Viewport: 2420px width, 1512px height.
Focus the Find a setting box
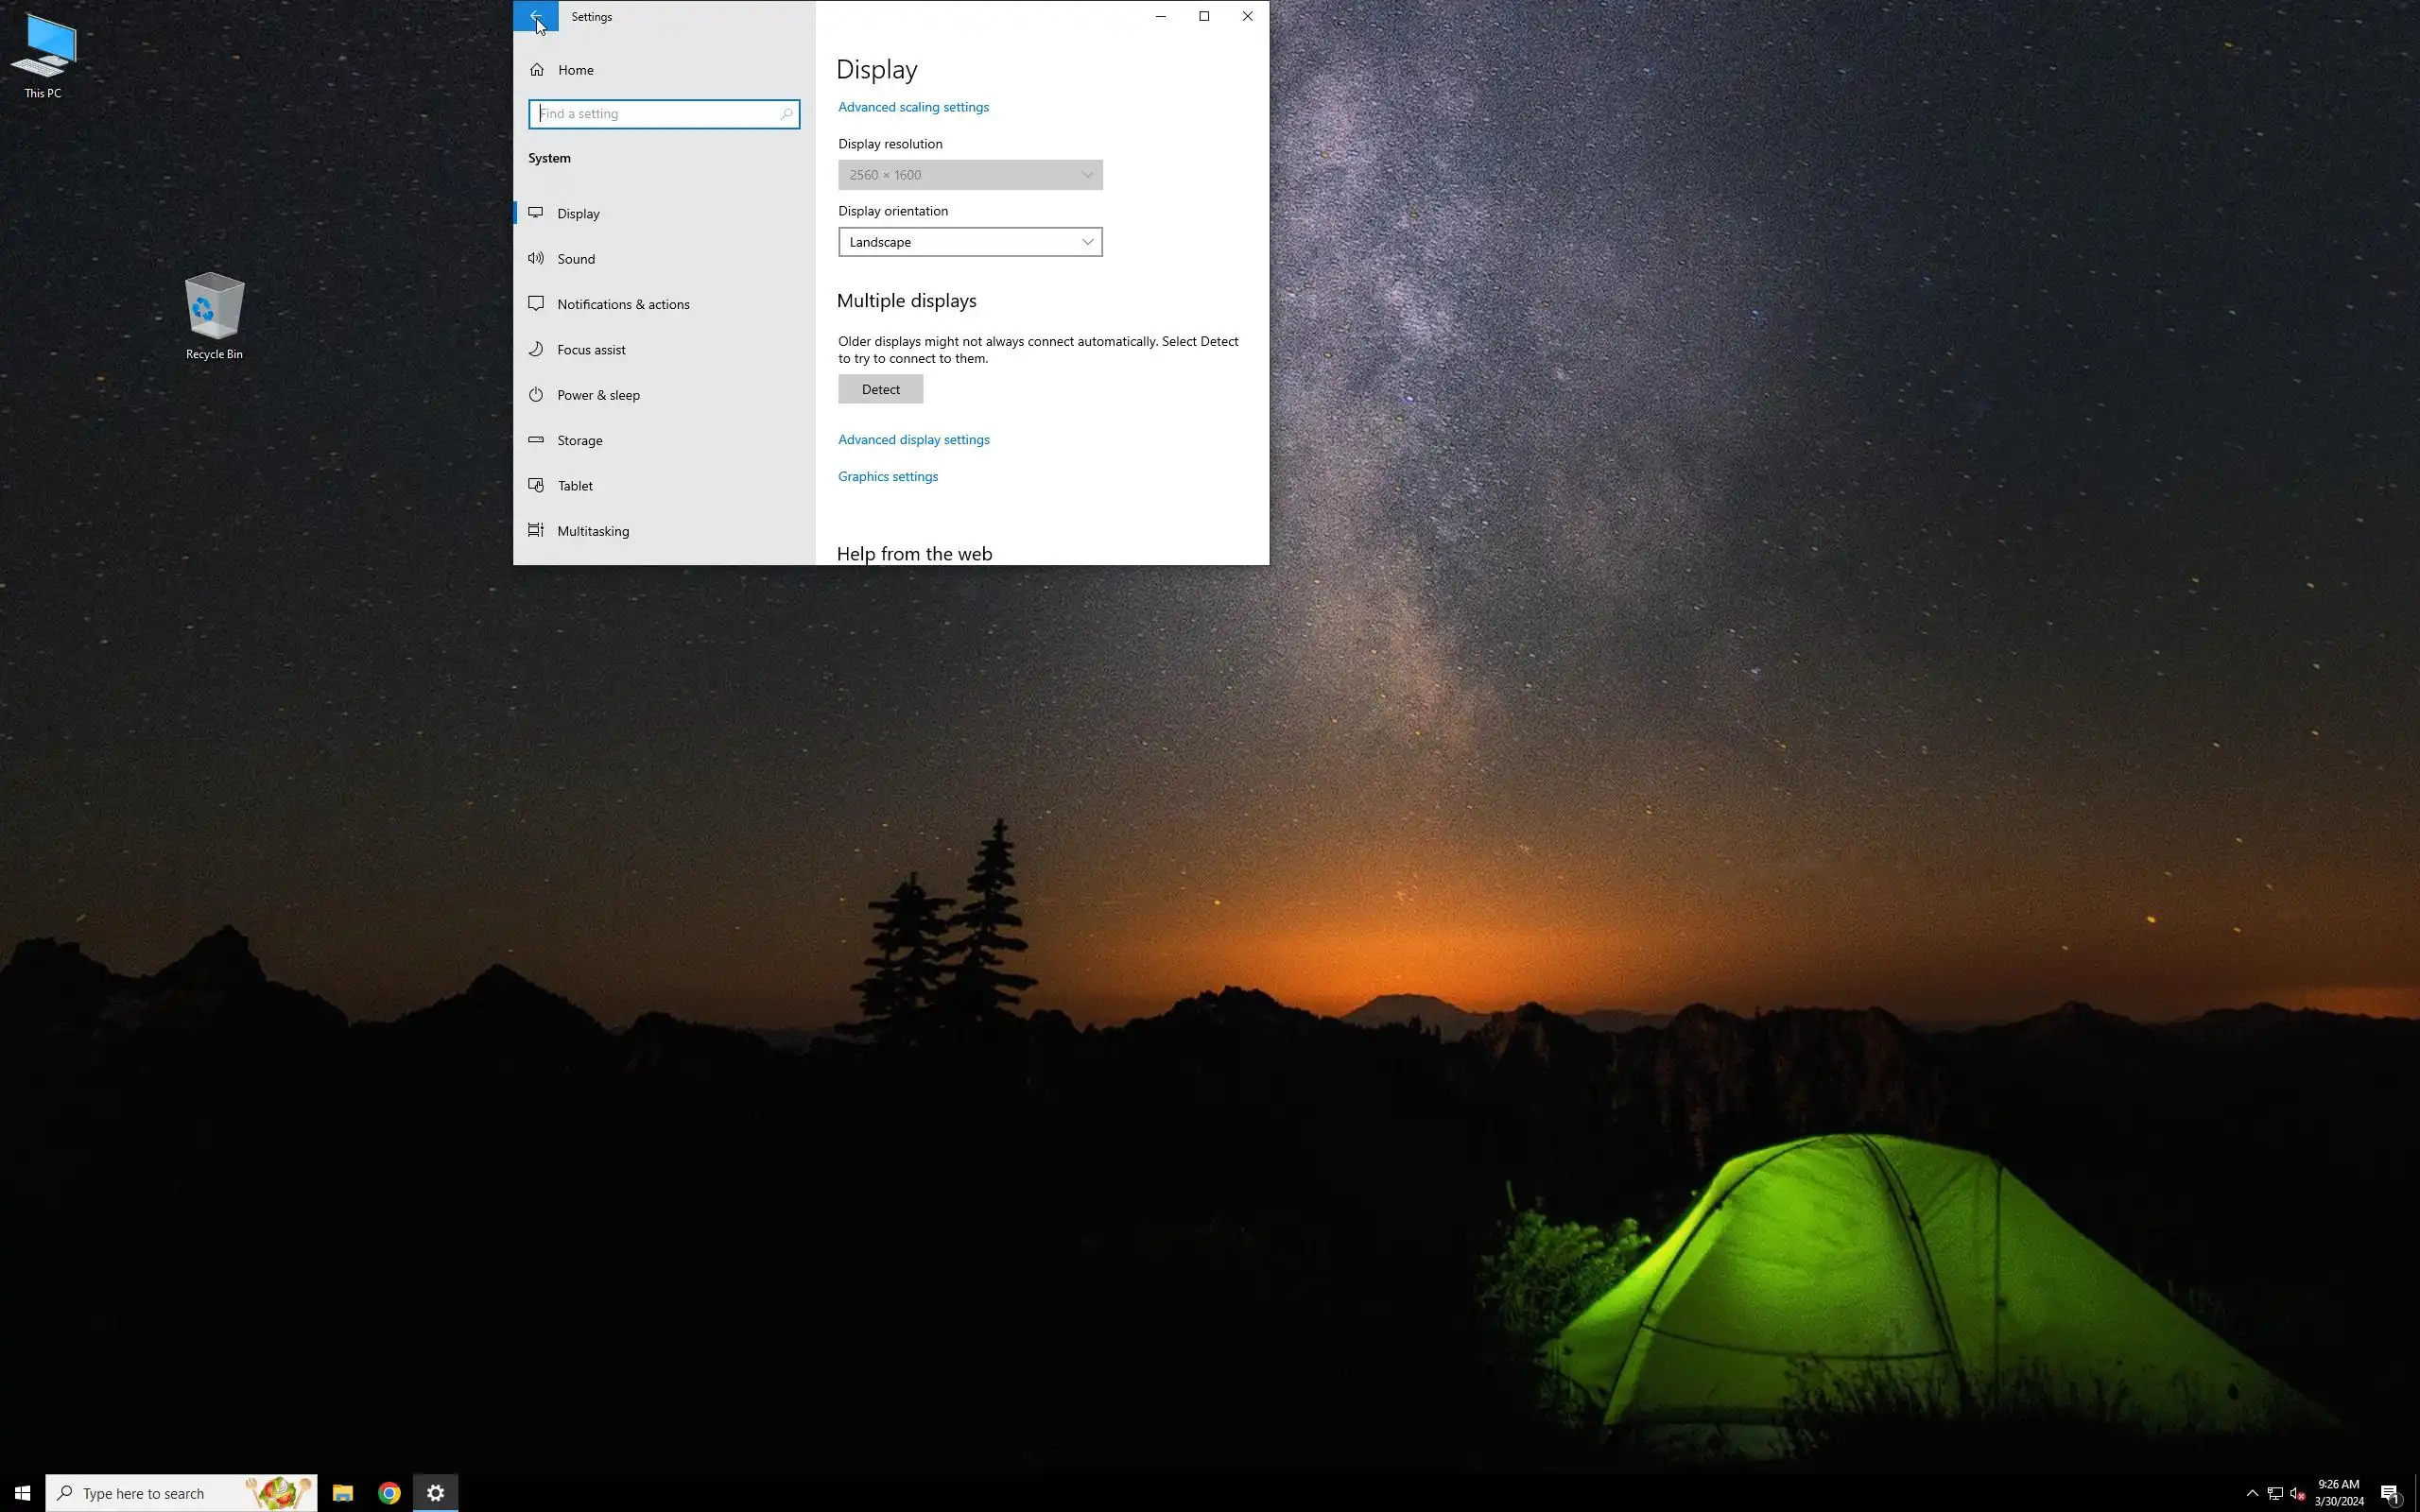(656, 114)
